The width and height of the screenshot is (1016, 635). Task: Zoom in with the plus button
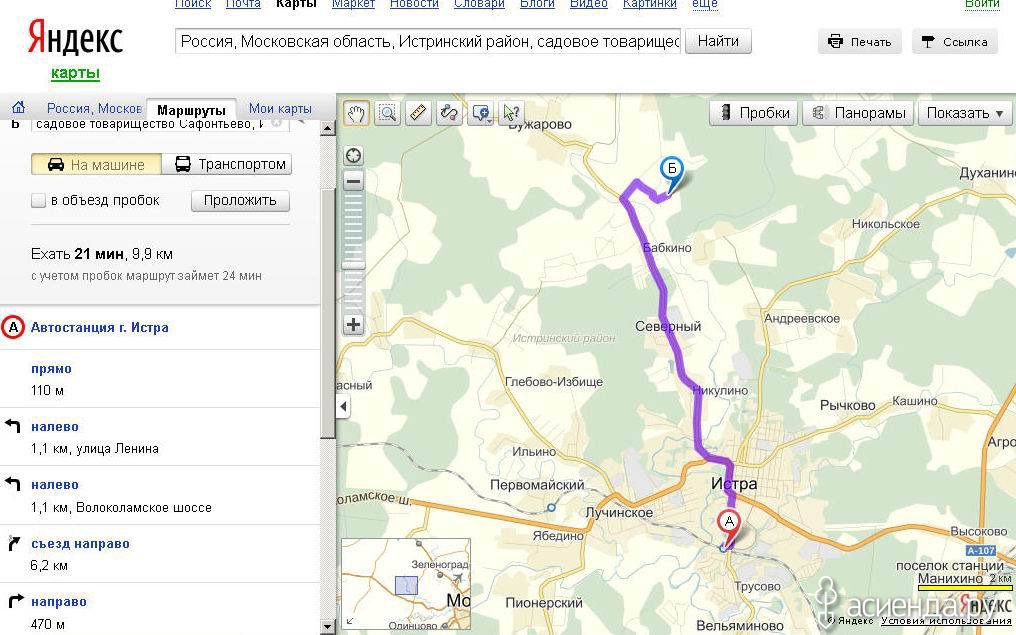[x=353, y=325]
